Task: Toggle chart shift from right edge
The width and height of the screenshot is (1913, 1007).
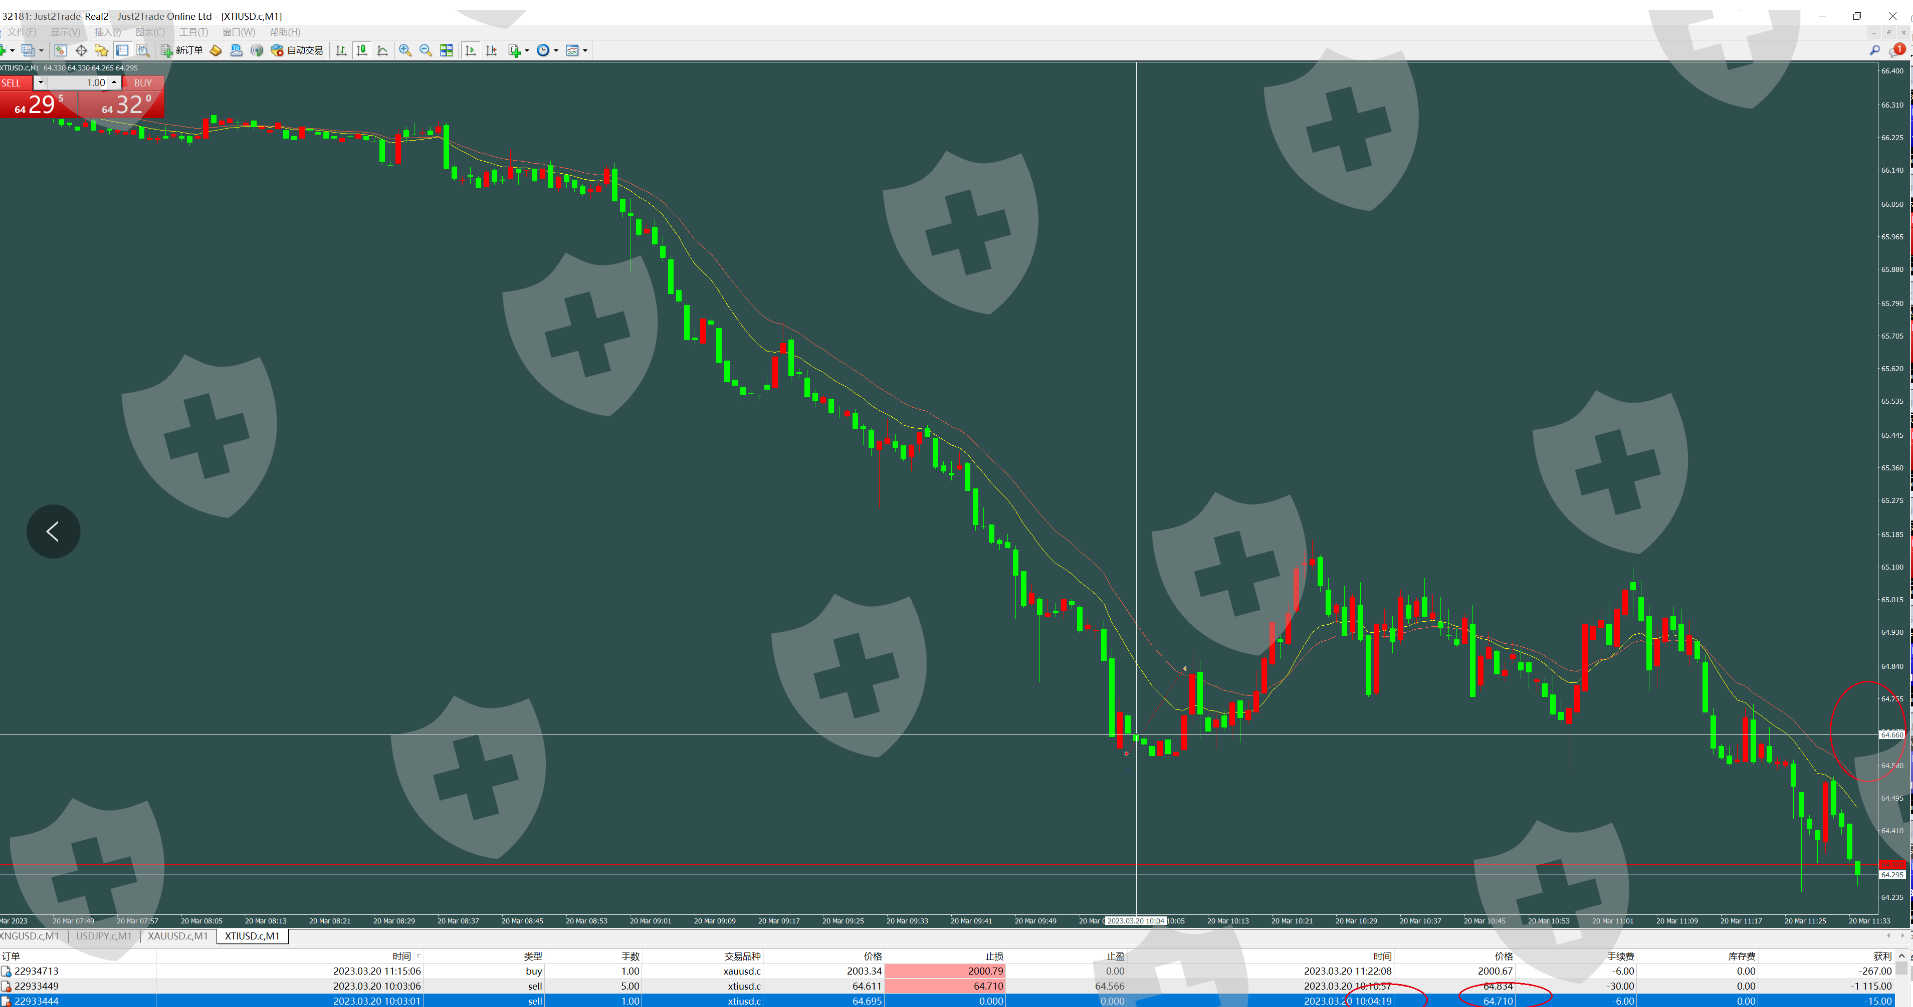Action: (x=491, y=50)
